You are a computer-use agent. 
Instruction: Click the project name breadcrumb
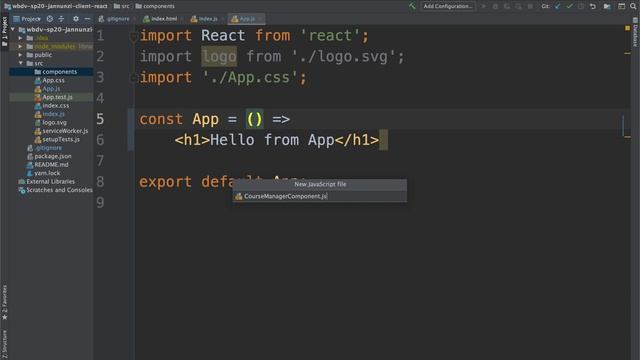click(56, 6)
